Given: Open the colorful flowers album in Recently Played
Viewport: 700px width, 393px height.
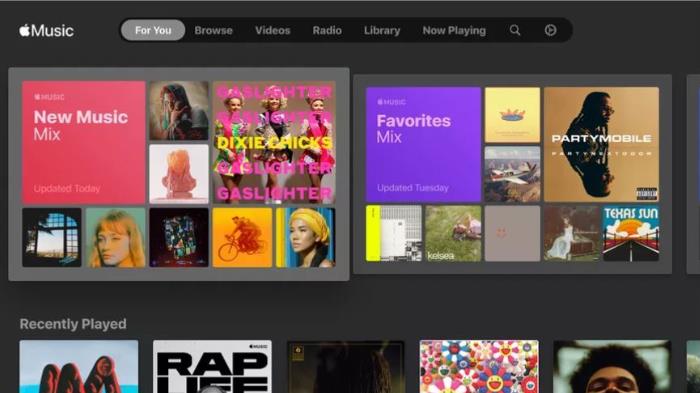Looking at the screenshot, I should coord(479,367).
